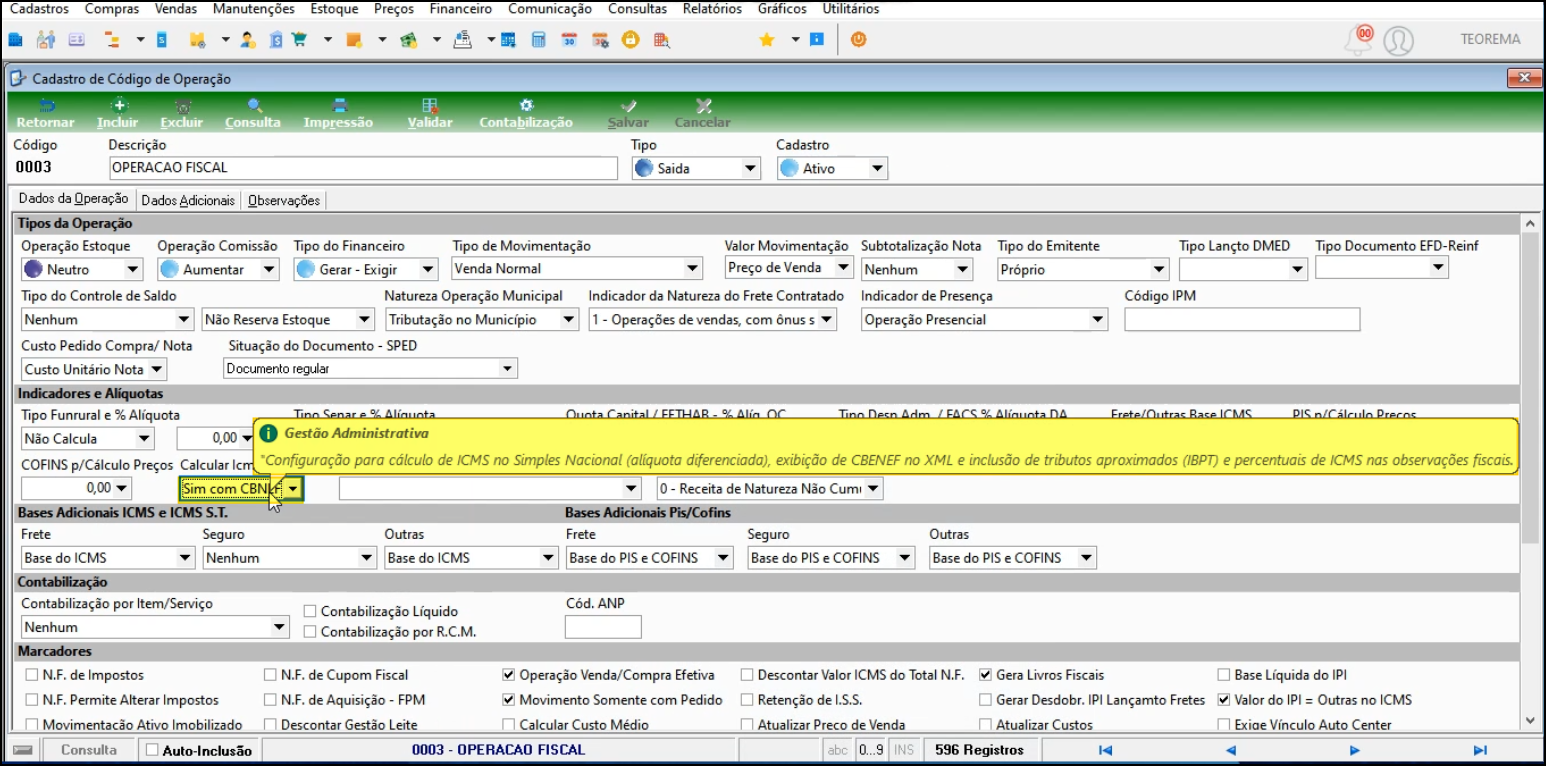Open the calendar icon showing 30

569,40
